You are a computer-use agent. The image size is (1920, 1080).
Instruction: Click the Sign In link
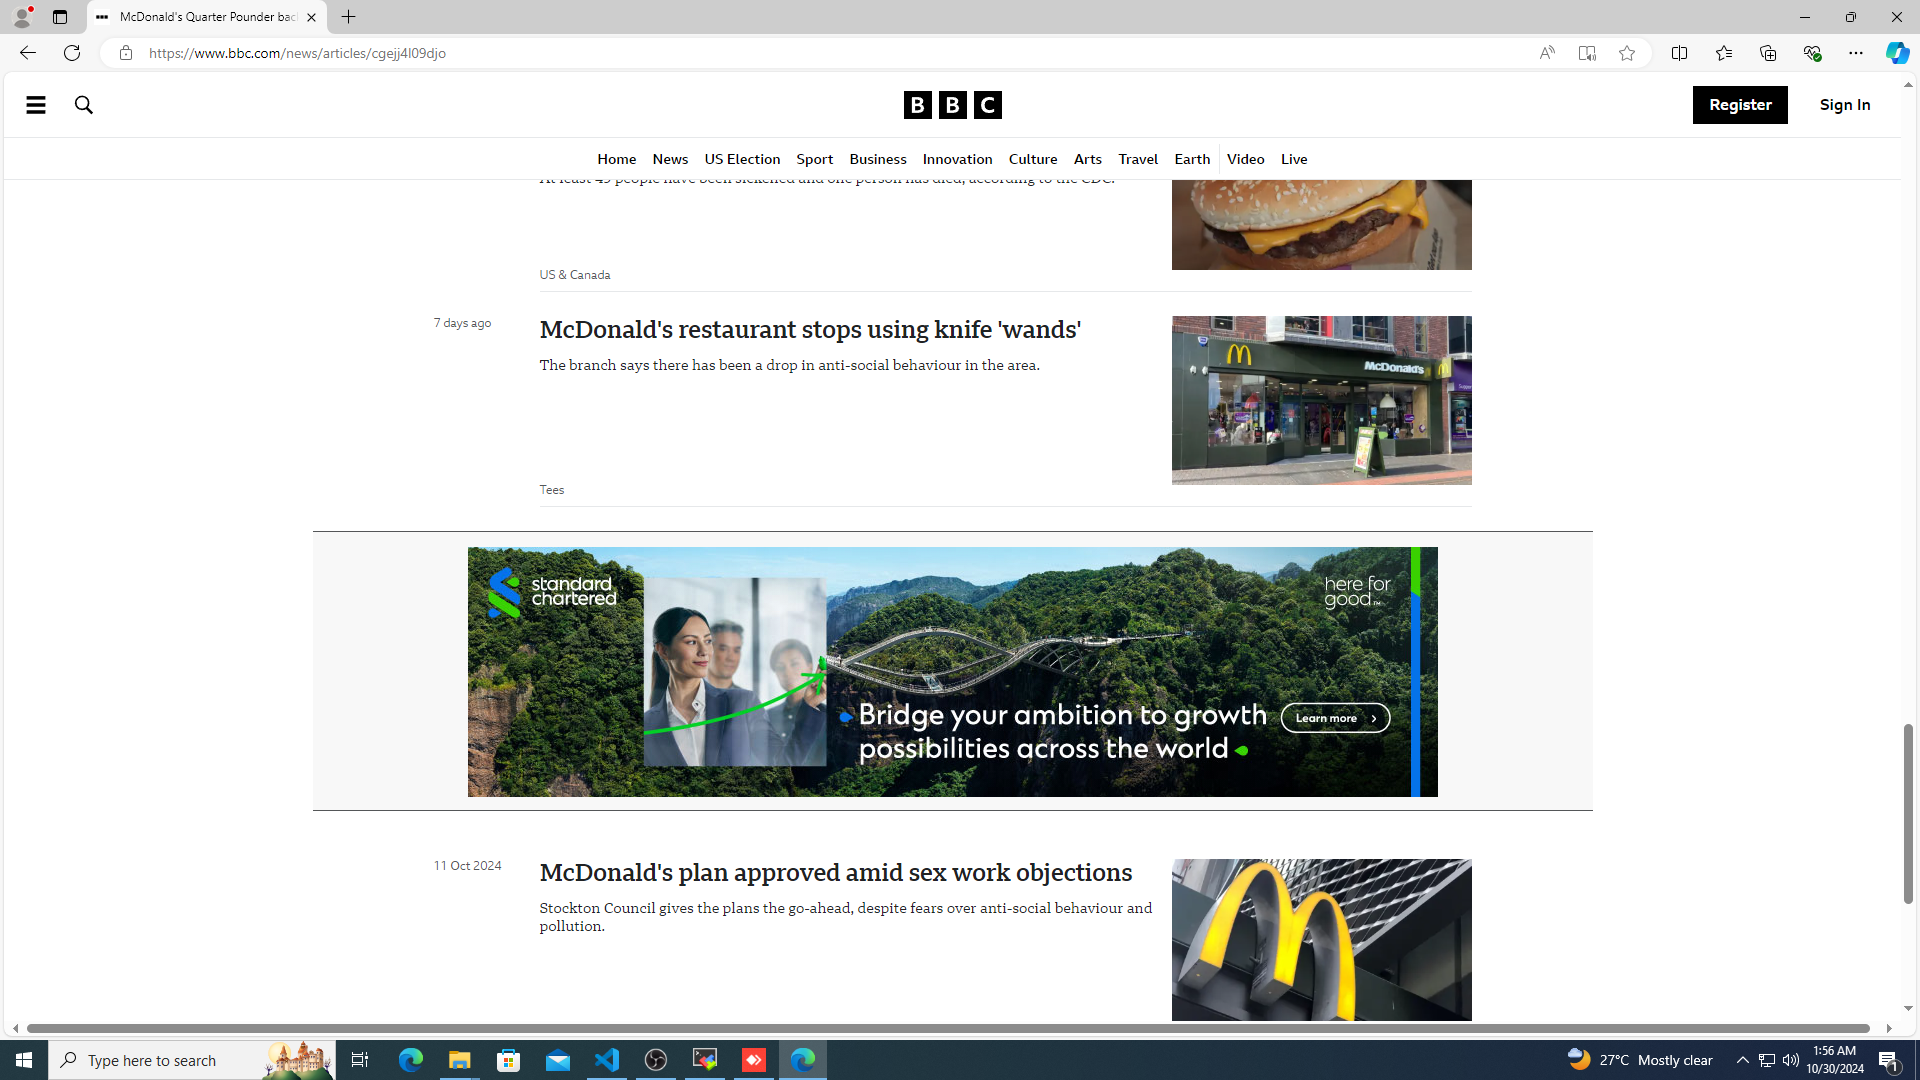(x=1845, y=105)
